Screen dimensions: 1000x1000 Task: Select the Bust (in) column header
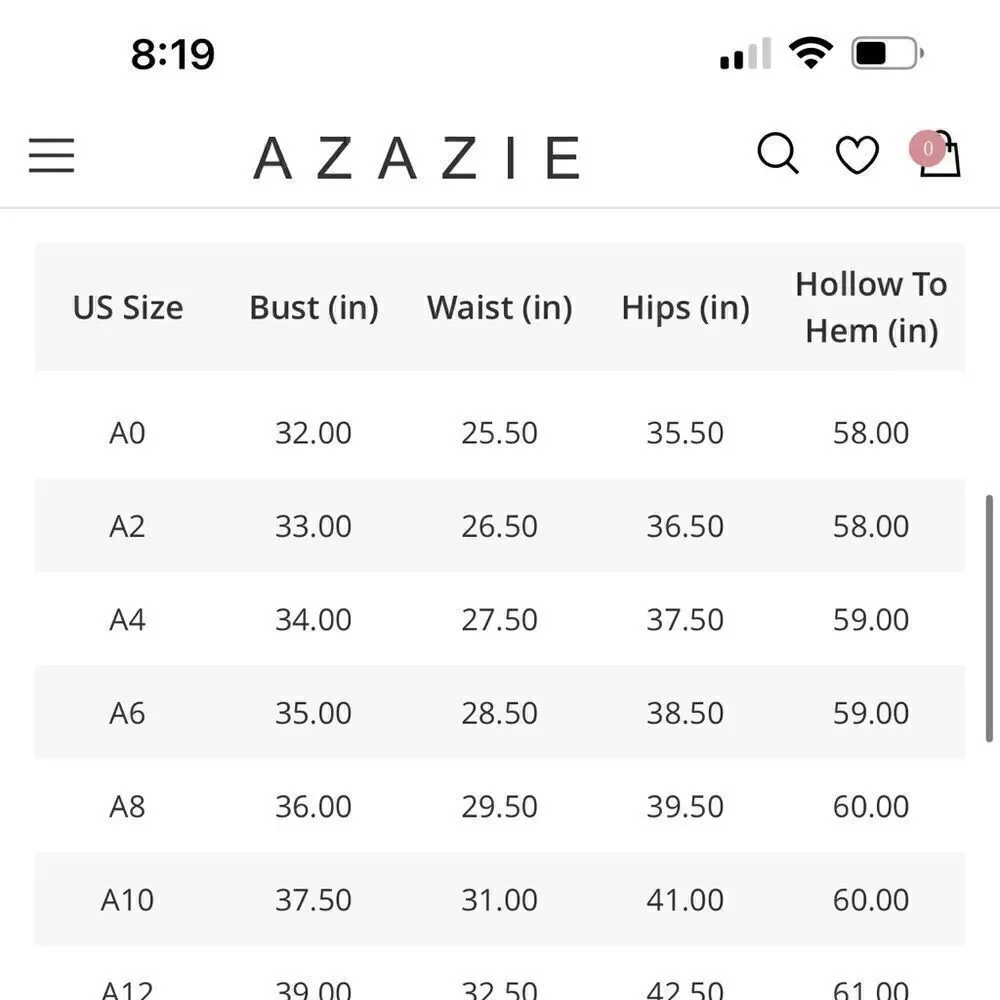click(x=314, y=307)
